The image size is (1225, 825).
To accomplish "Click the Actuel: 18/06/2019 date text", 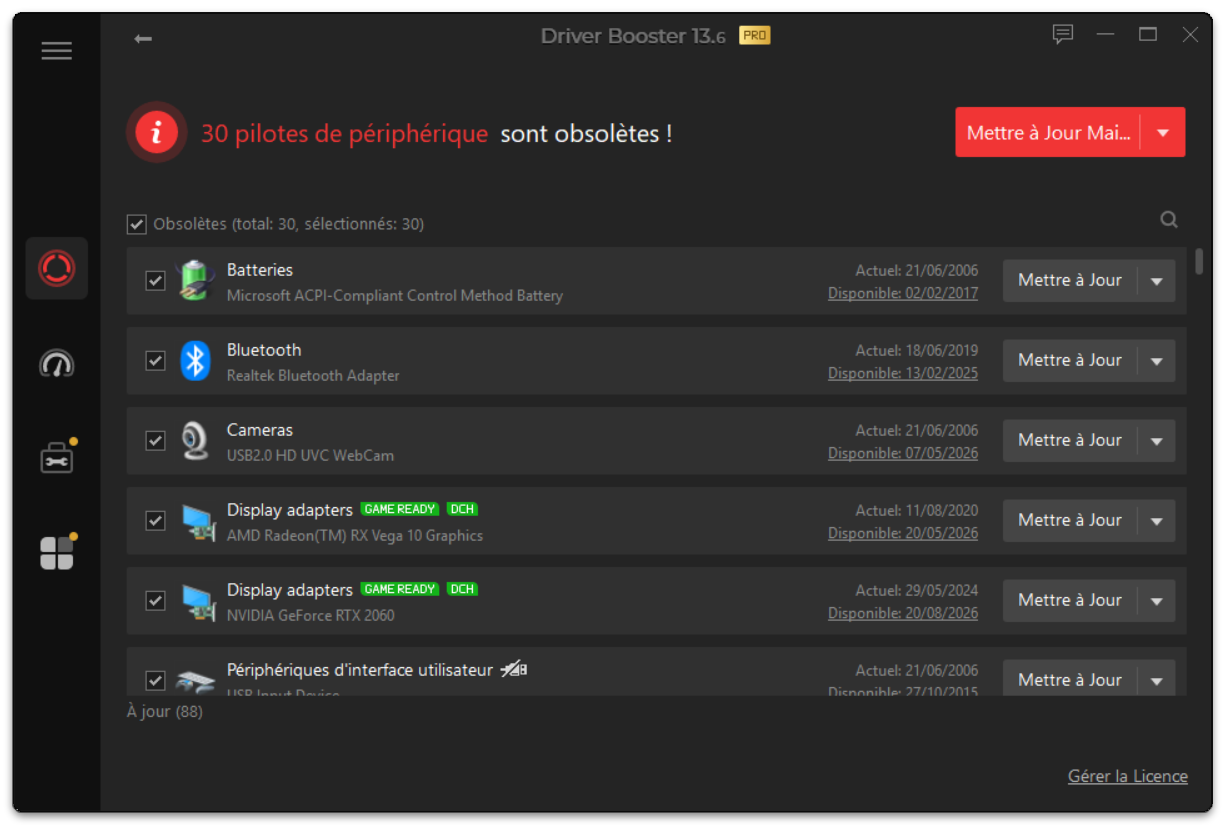I will click(917, 351).
